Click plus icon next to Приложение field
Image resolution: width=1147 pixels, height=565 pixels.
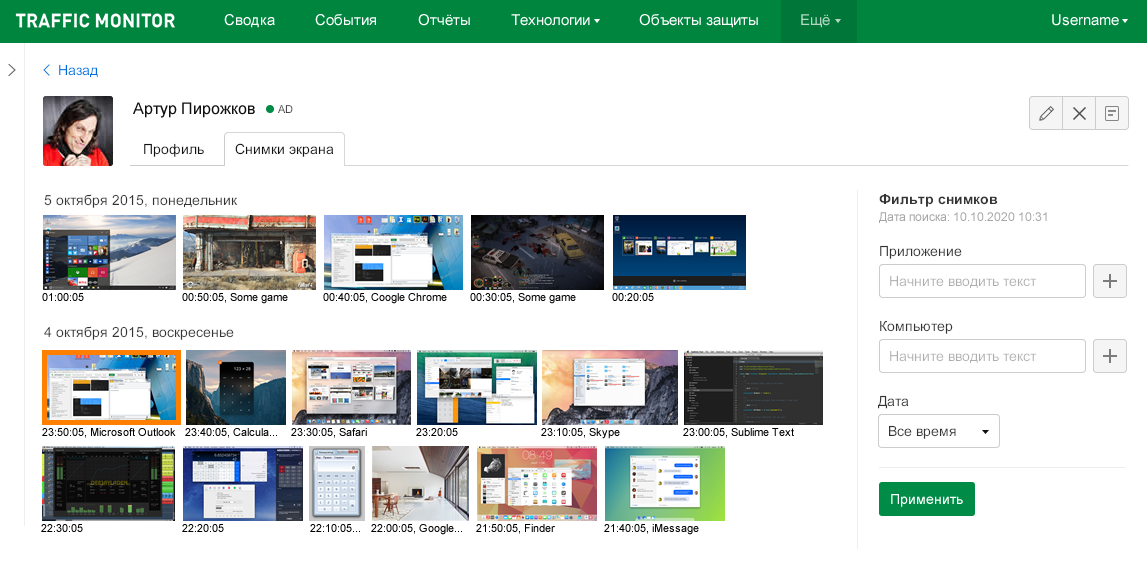[1109, 281]
